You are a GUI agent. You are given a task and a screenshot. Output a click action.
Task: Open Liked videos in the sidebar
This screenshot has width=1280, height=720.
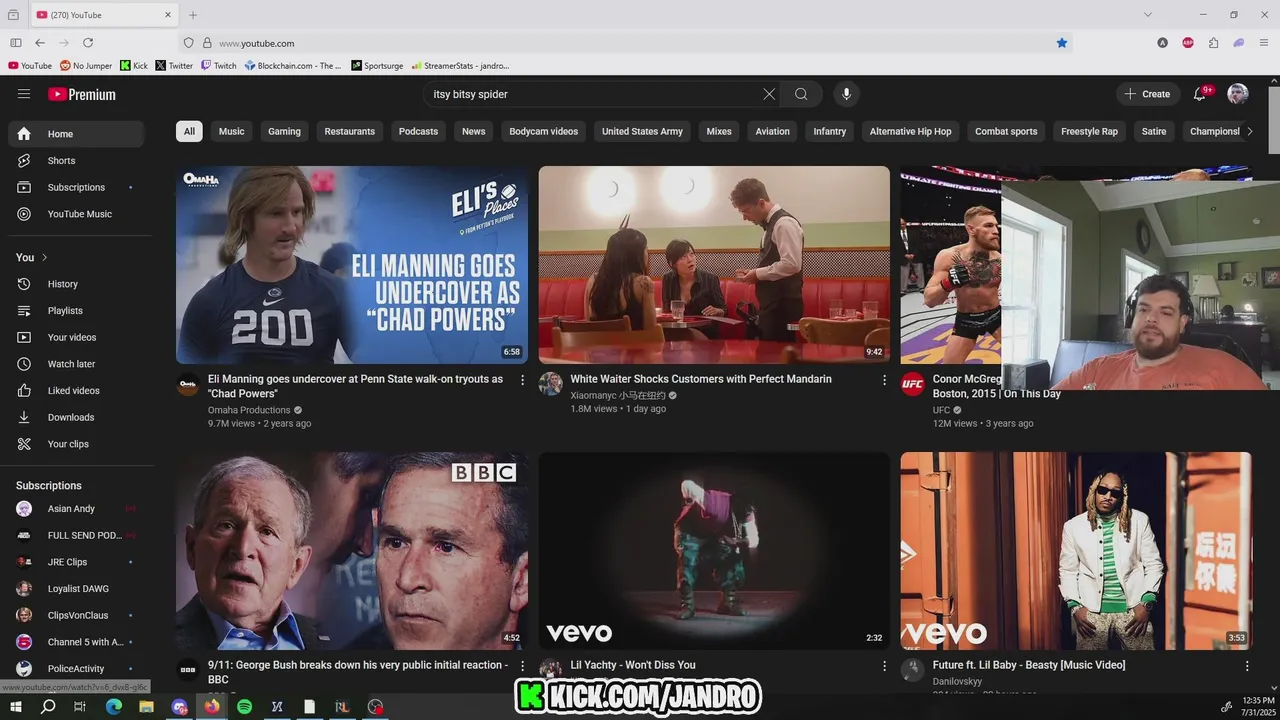point(76,391)
